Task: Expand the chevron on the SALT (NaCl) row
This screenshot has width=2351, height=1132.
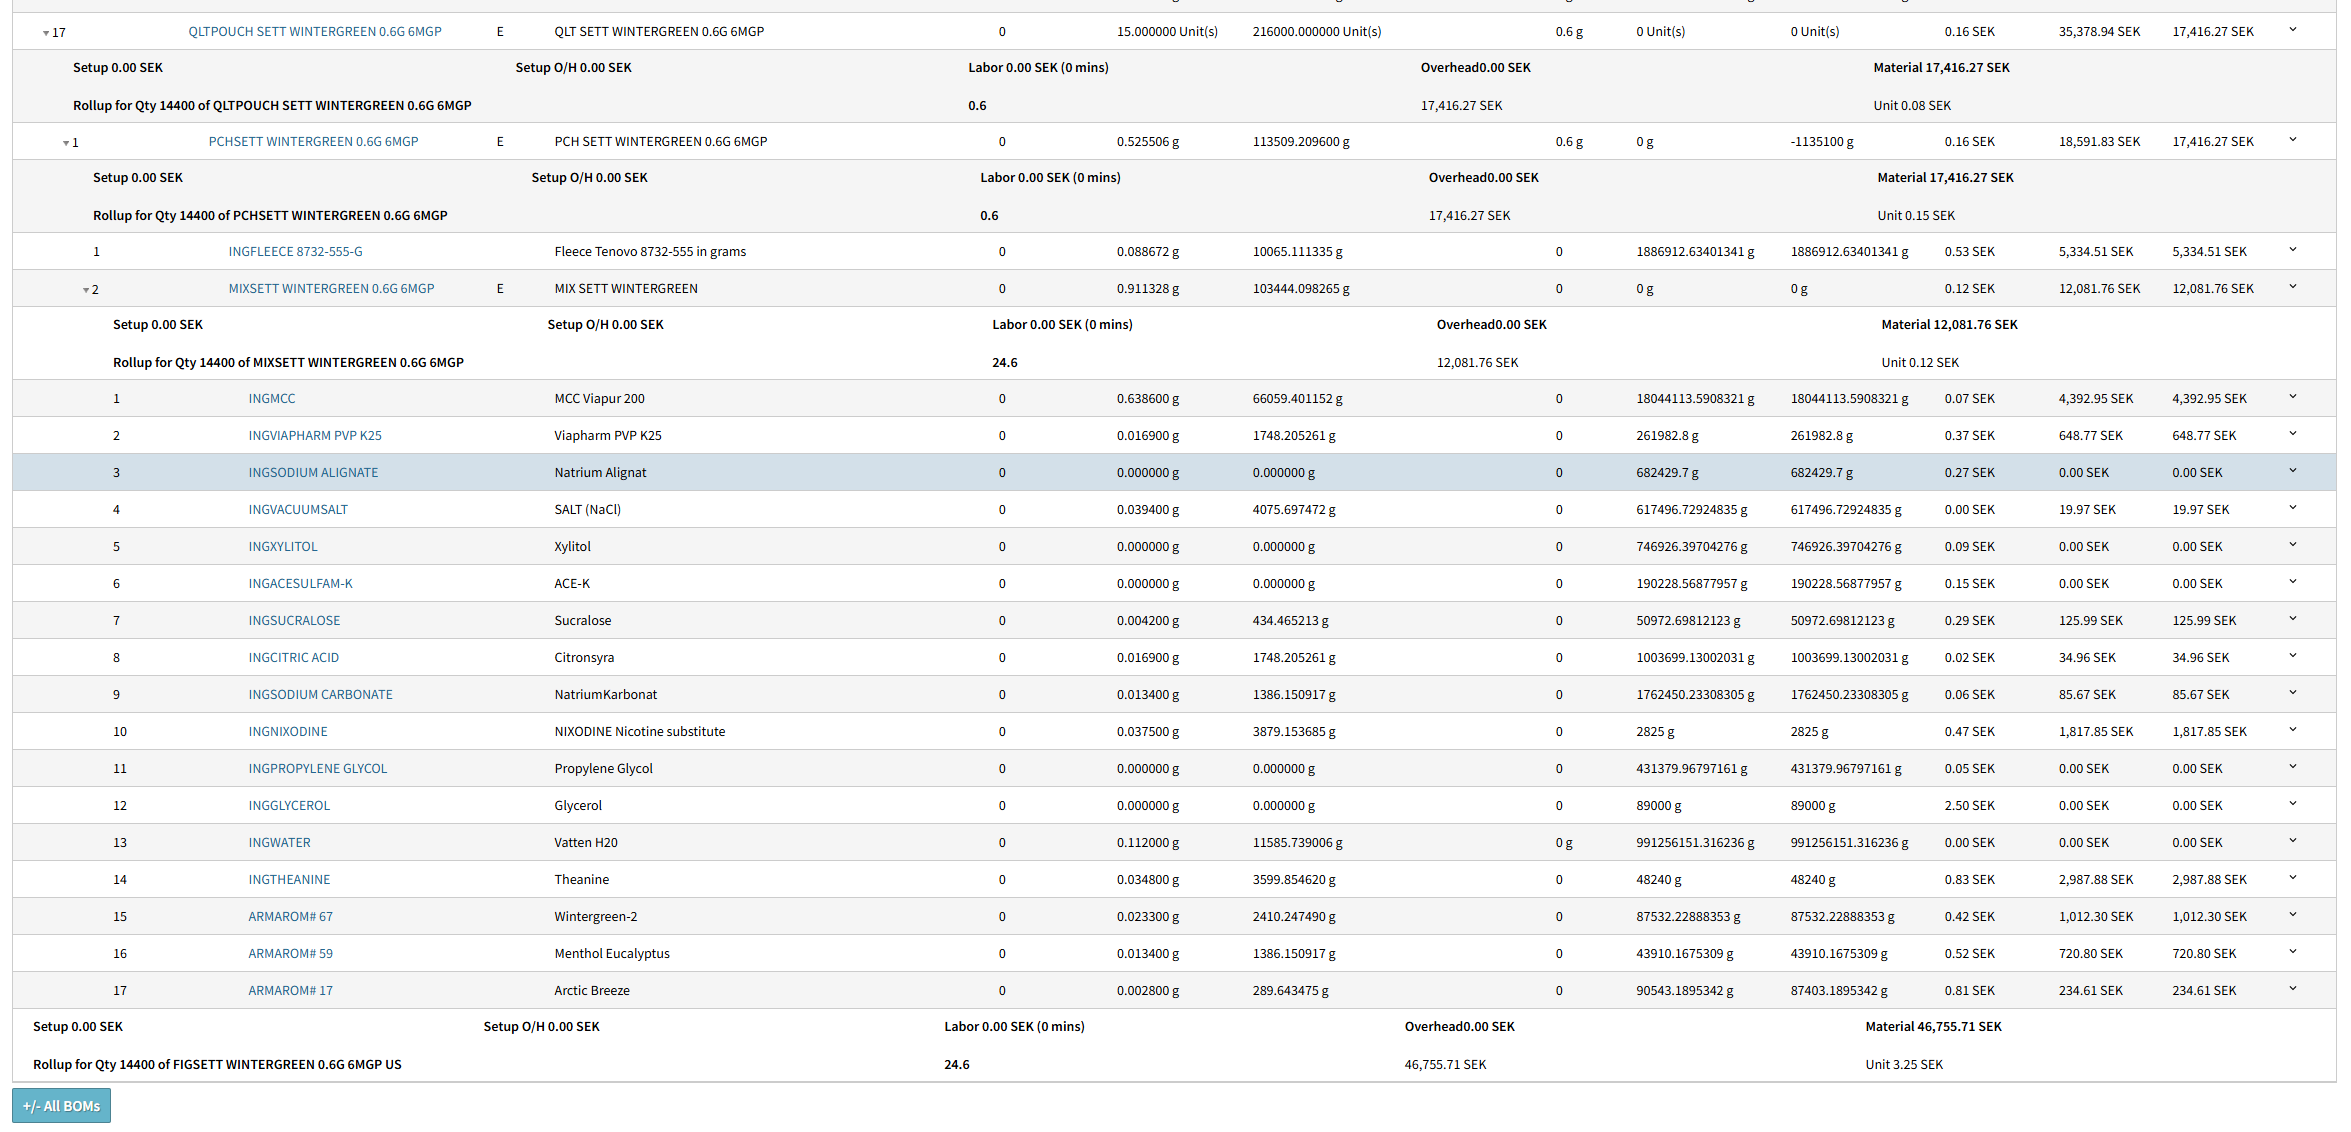Action: (2292, 508)
